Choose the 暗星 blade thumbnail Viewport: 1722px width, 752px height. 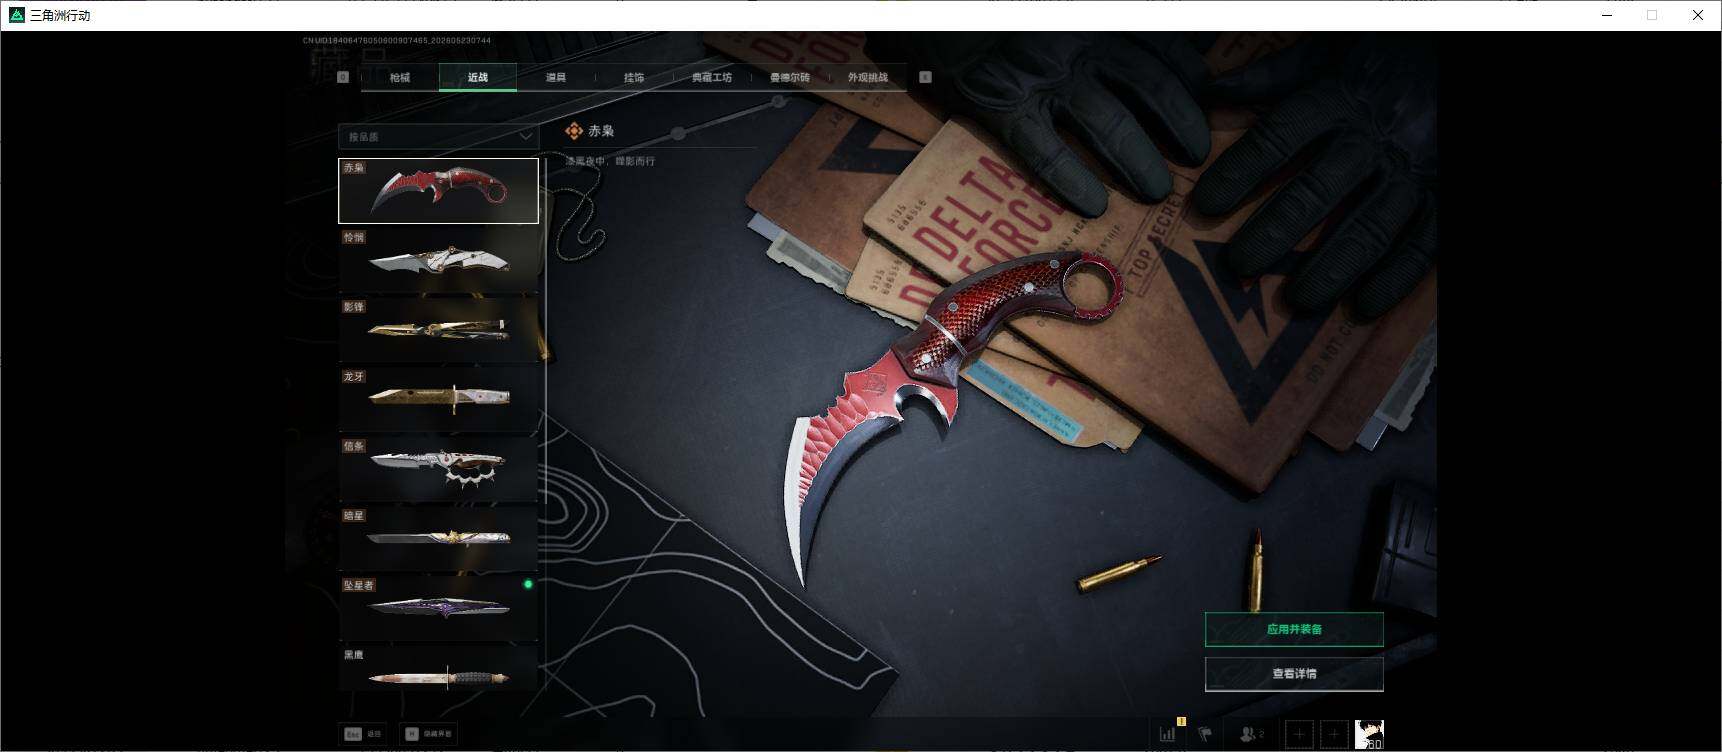[438, 538]
